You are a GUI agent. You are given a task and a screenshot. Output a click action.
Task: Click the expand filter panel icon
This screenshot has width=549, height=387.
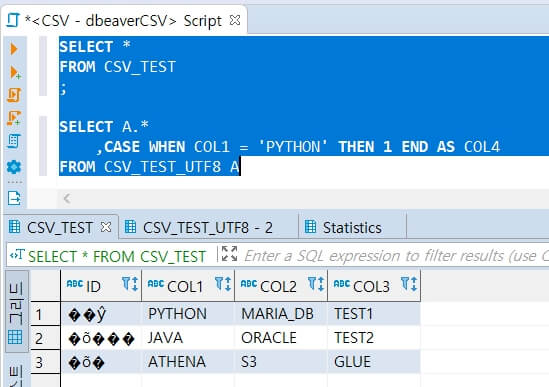click(x=230, y=254)
